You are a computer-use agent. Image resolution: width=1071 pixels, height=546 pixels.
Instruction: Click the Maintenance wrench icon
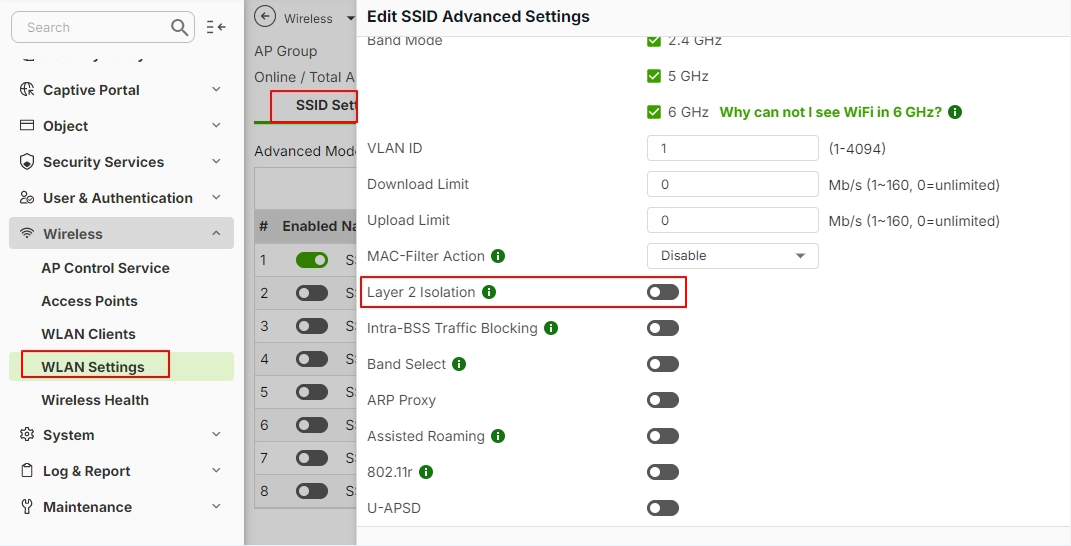(x=27, y=506)
